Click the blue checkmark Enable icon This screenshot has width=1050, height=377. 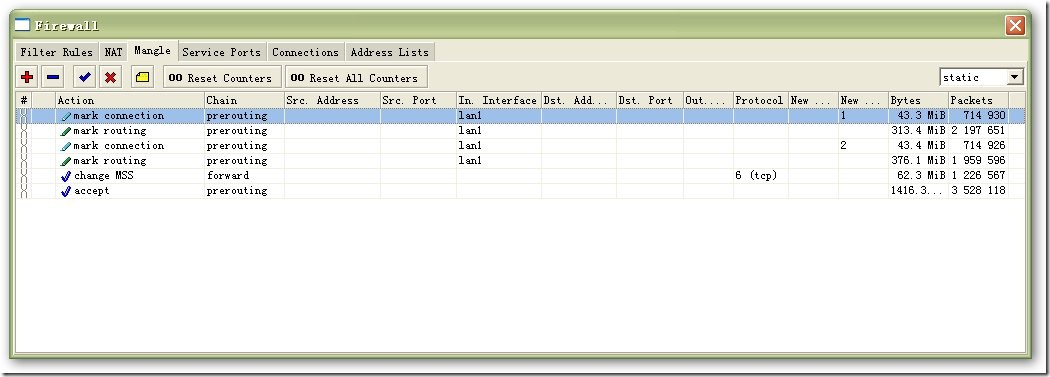(x=84, y=78)
